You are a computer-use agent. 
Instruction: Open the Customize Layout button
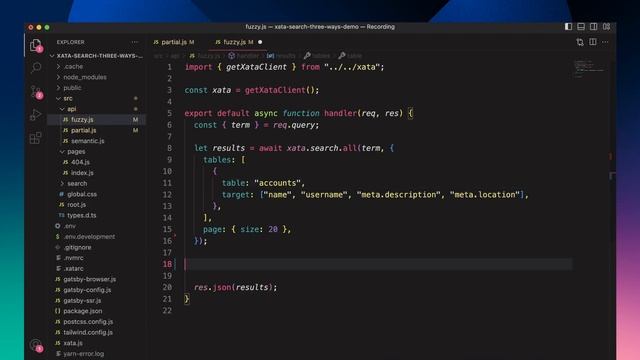point(607,27)
